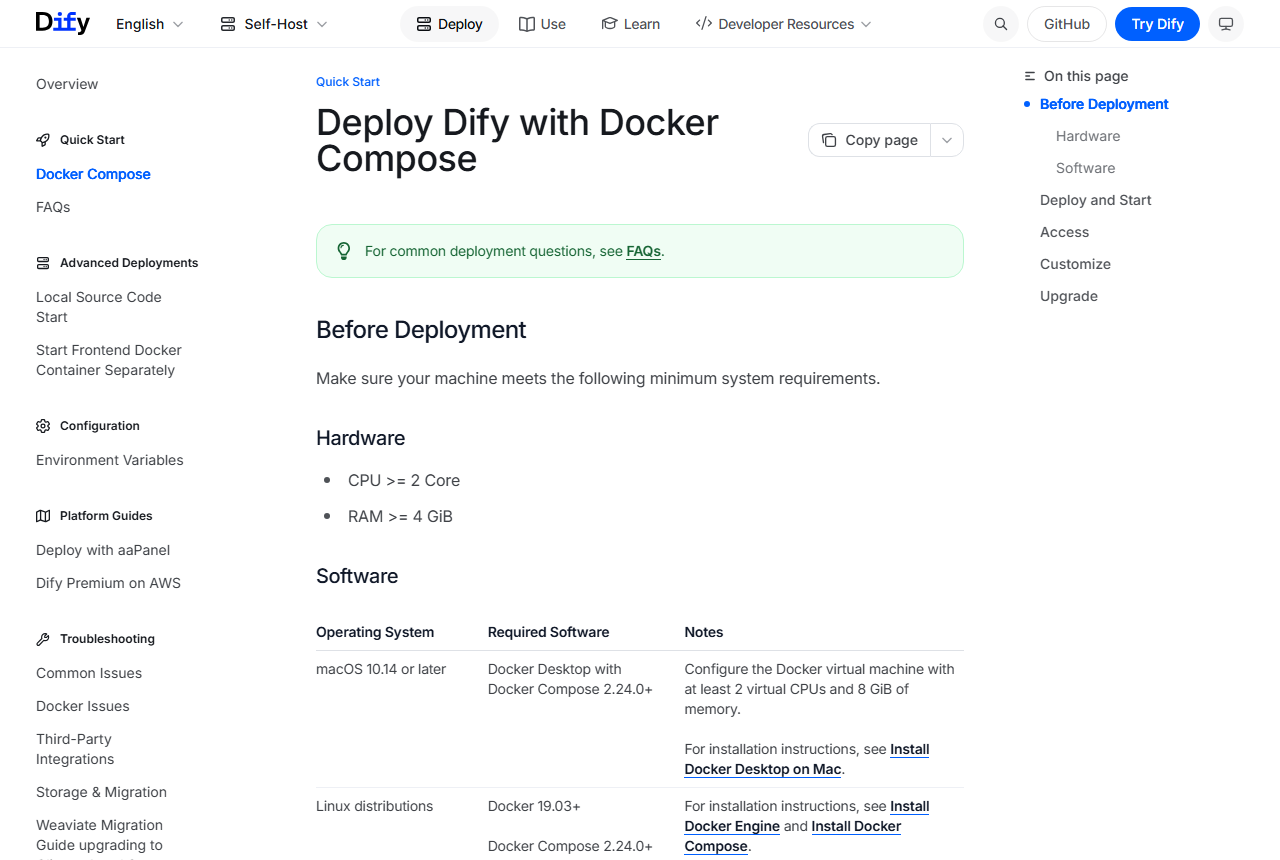
Task: Jump to Customize in page outline
Action: coord(1075,264)
